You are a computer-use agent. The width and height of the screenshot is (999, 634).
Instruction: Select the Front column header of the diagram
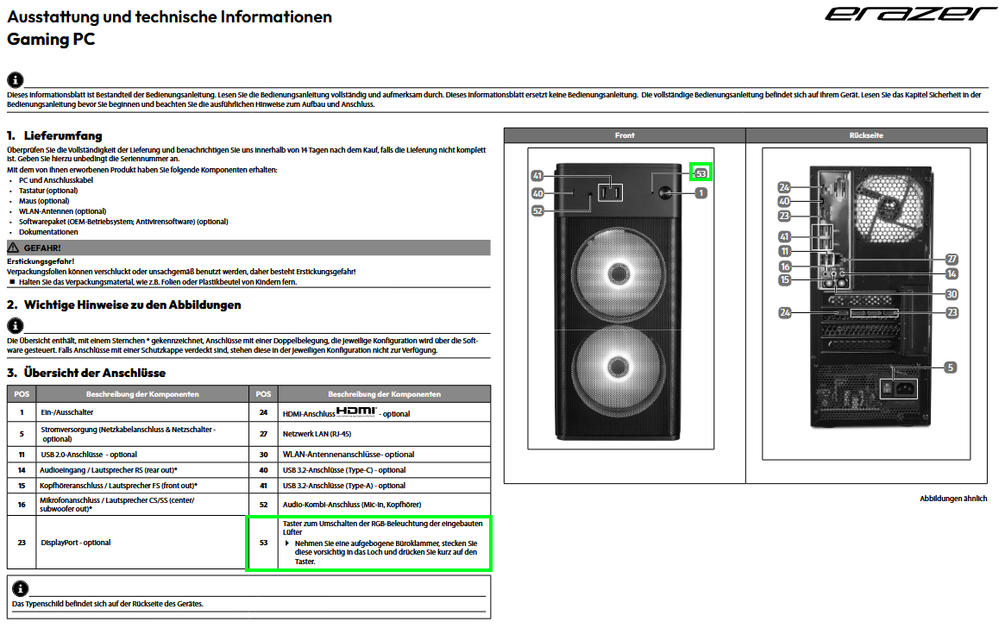point(623,135)
